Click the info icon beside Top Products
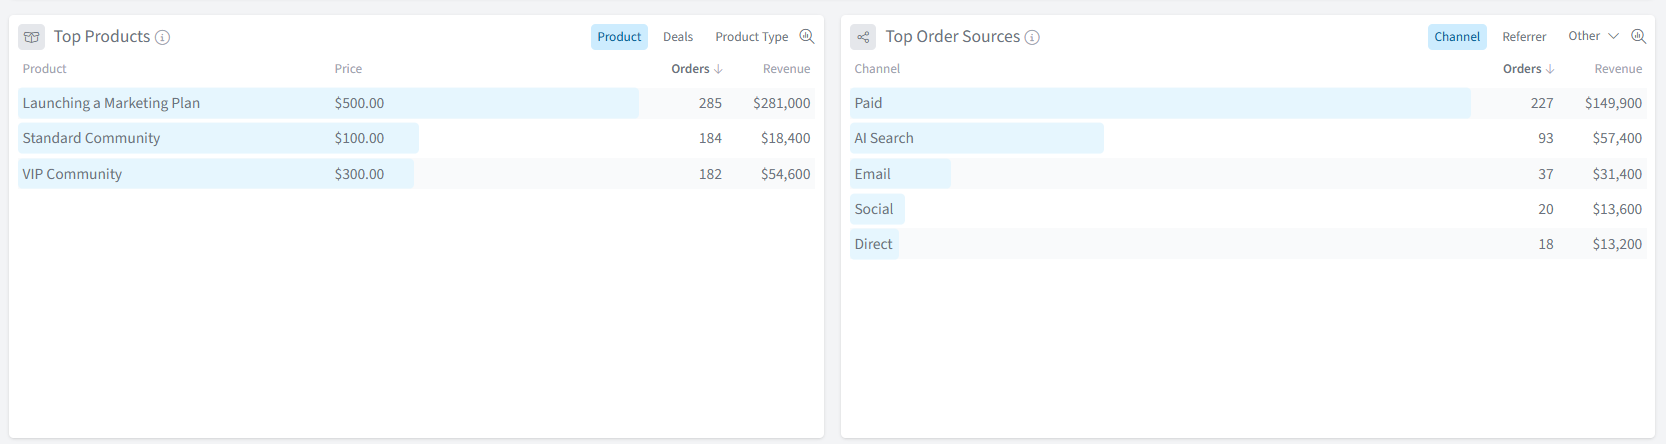The height and width of the screenshot is (444, 1666). pos(162,37)
